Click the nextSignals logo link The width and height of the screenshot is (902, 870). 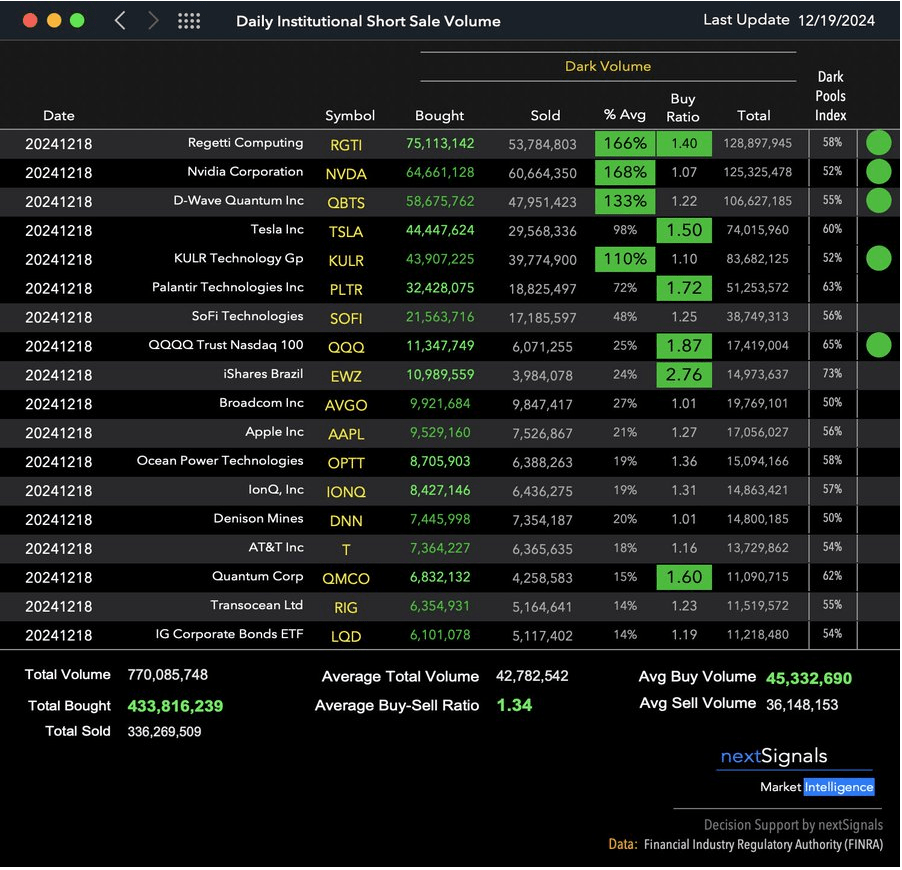773,756
